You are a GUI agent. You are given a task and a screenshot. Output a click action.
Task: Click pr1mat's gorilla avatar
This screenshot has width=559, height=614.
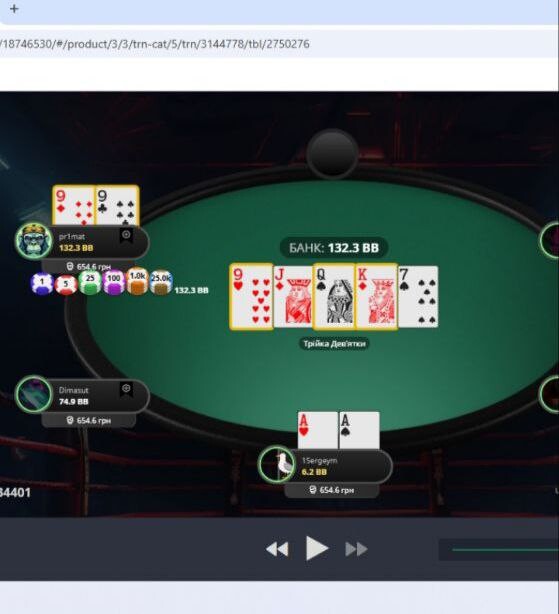[x=34, y=241]
